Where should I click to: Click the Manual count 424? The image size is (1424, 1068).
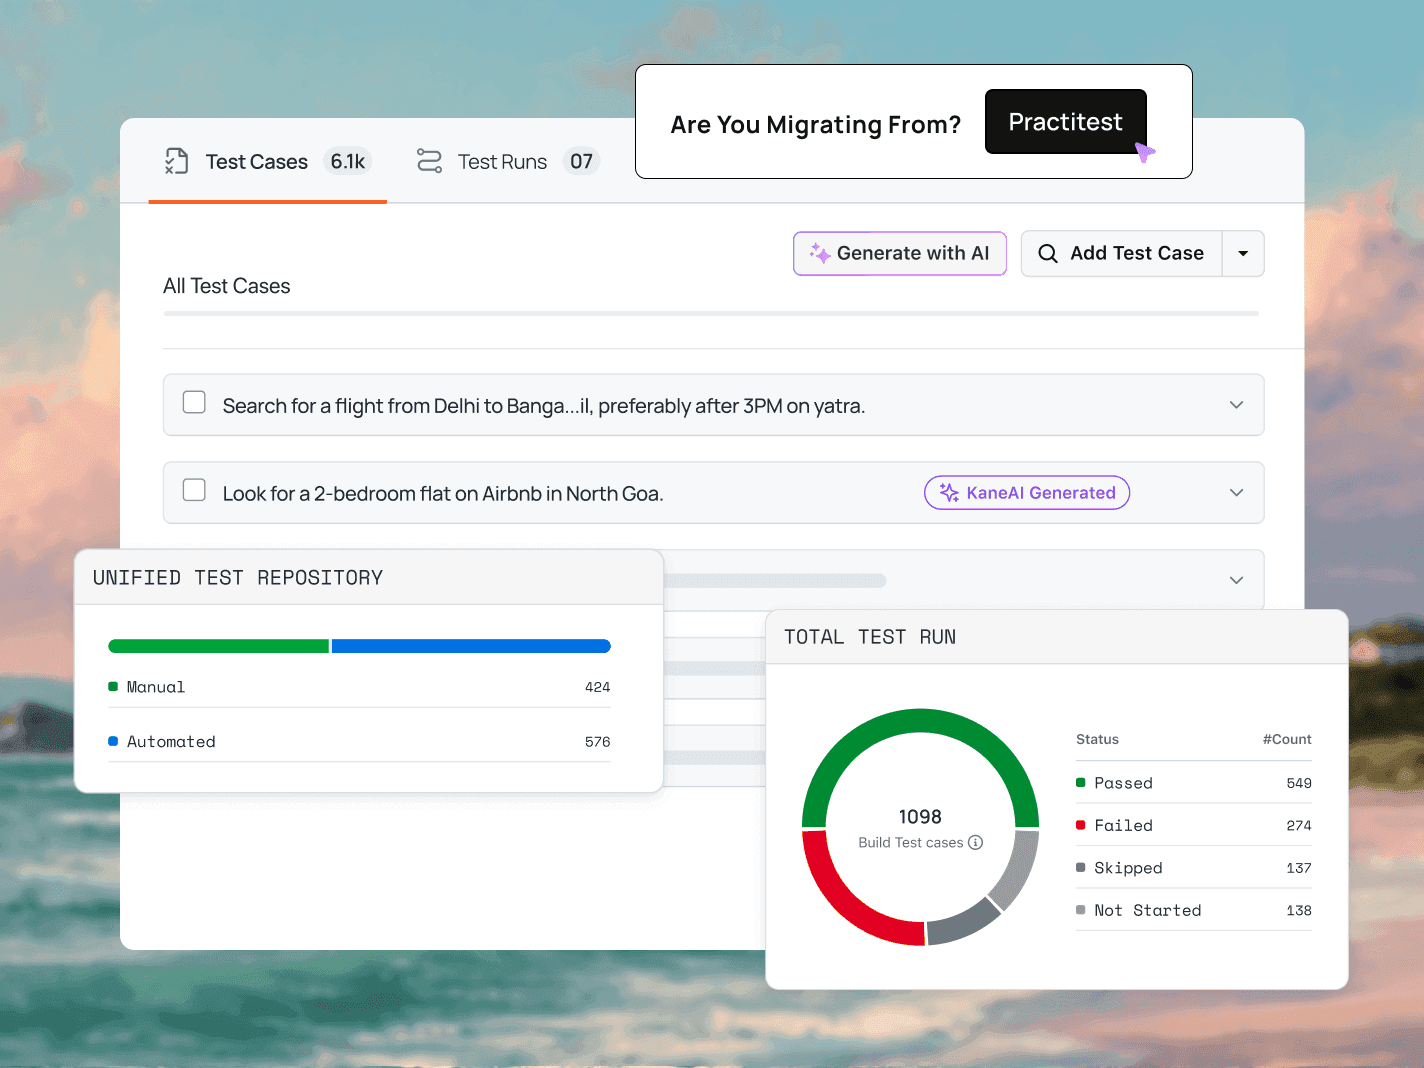pyautogui.click(x=597, y=687)
